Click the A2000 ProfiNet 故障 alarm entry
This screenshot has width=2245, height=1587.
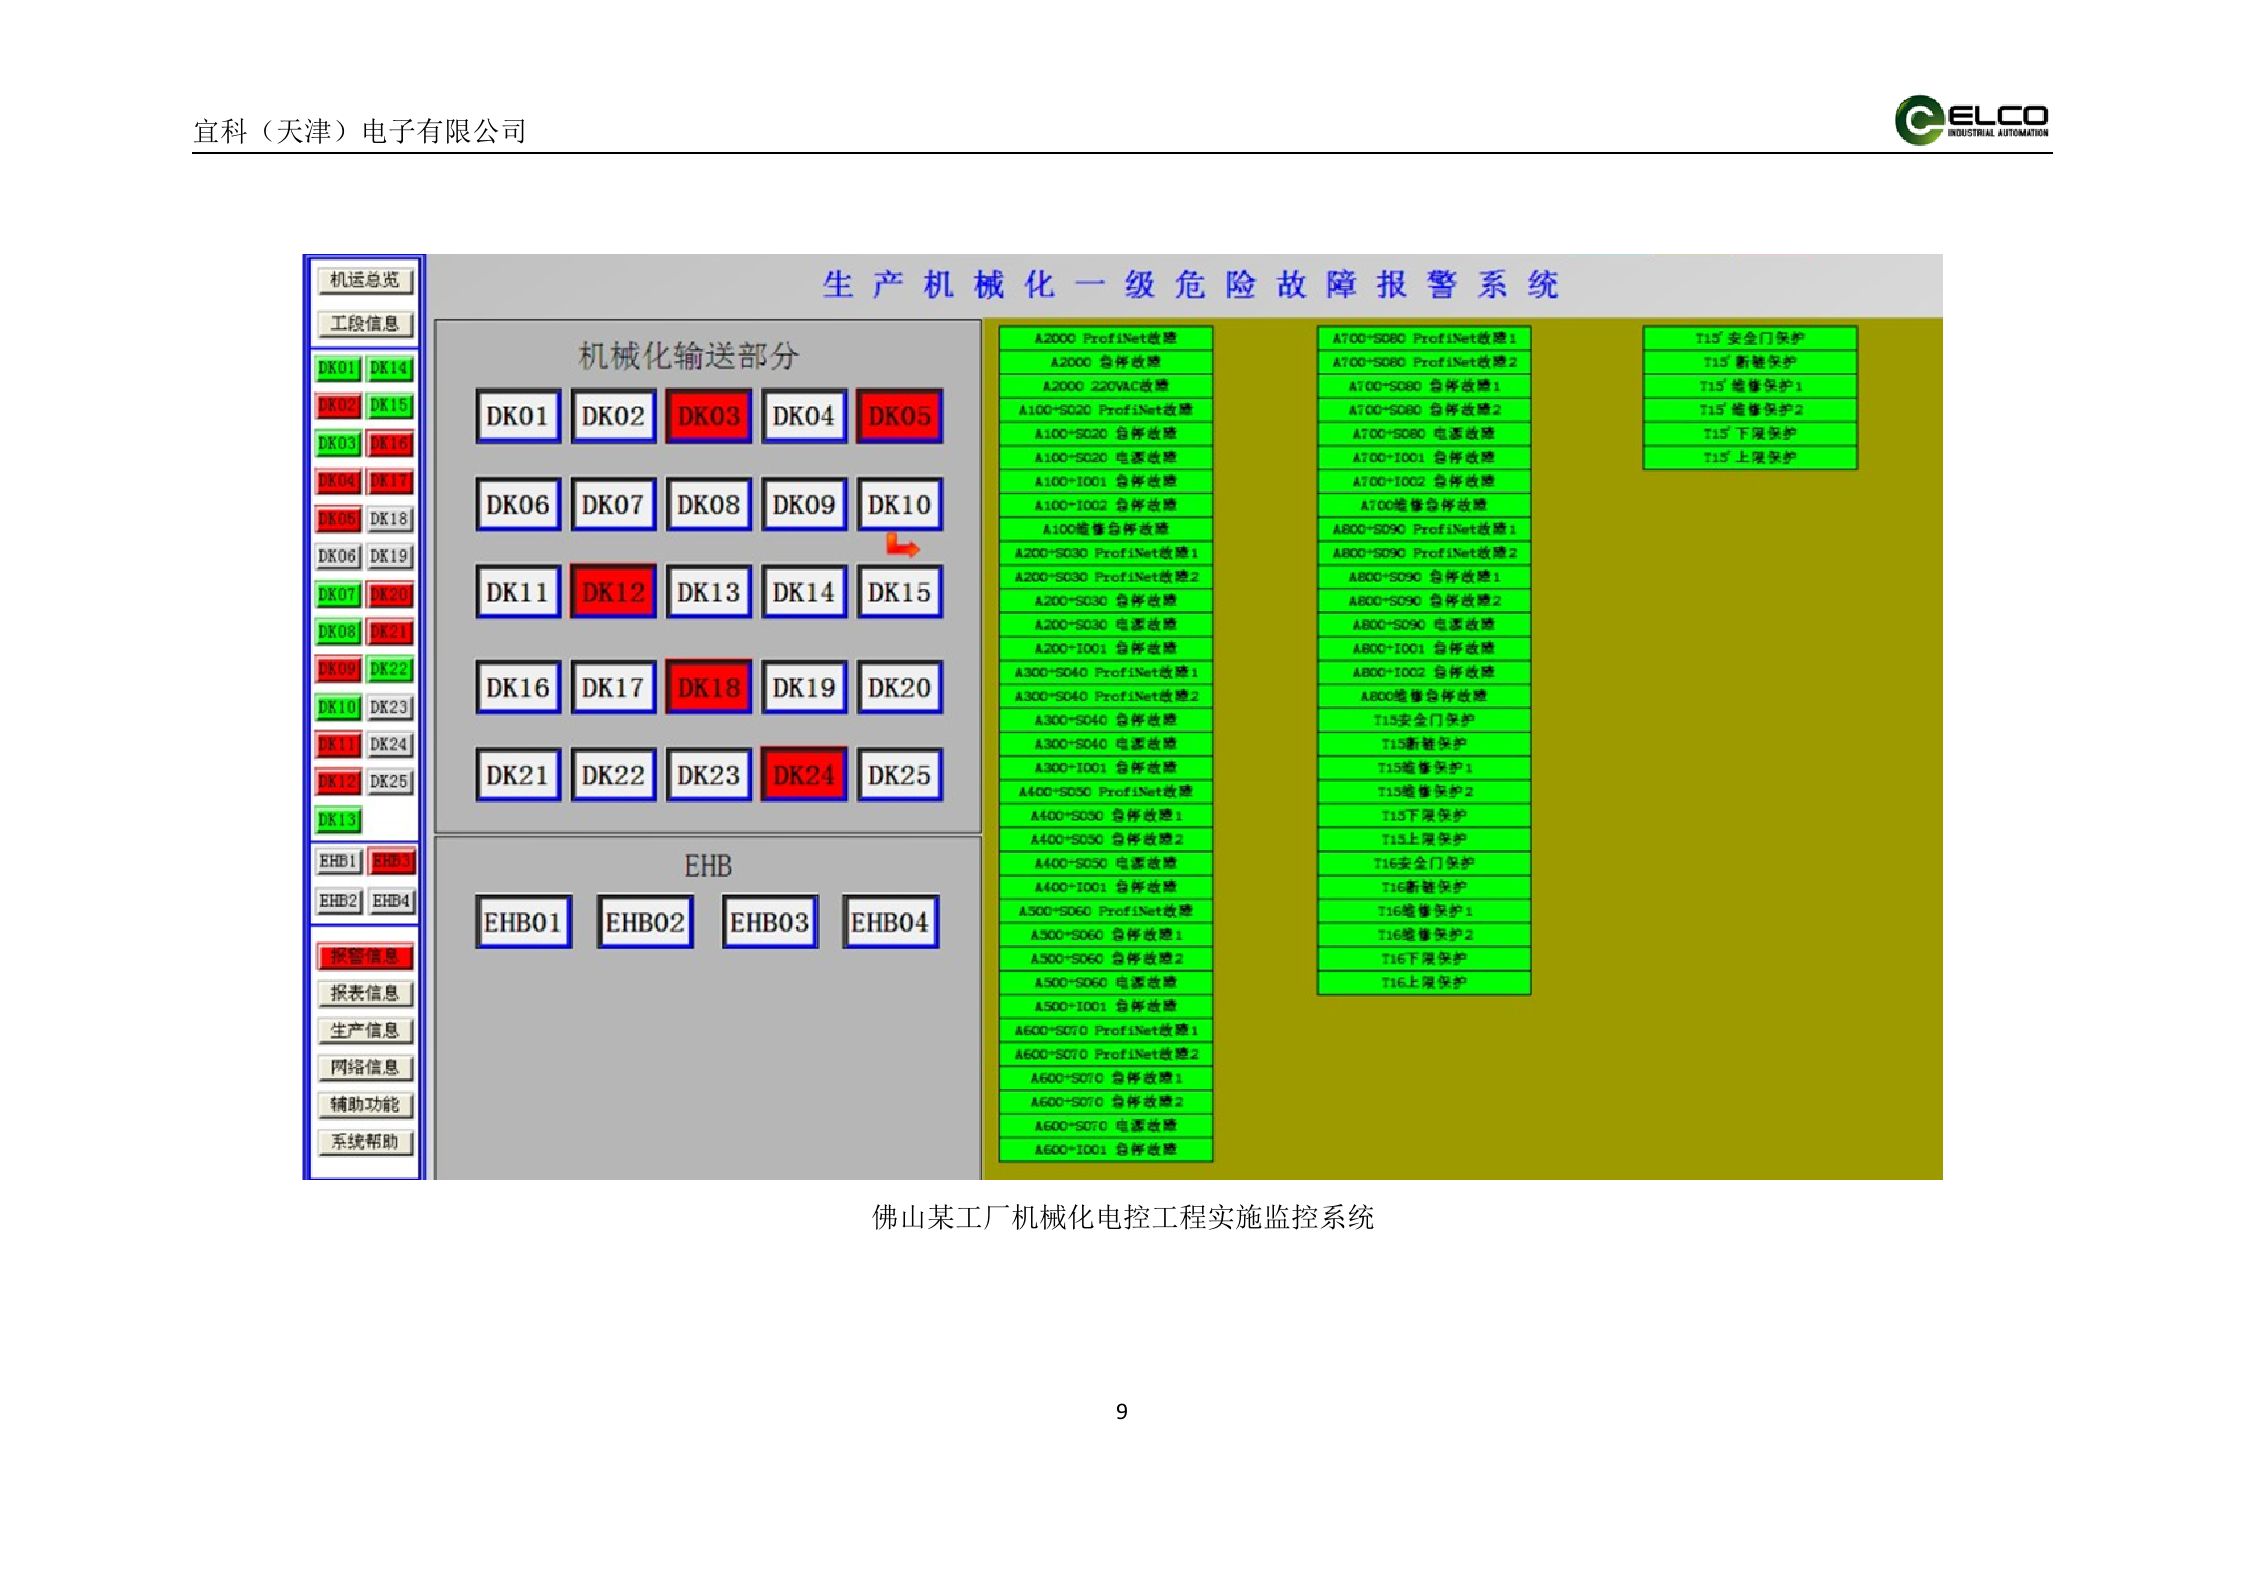1105,338
